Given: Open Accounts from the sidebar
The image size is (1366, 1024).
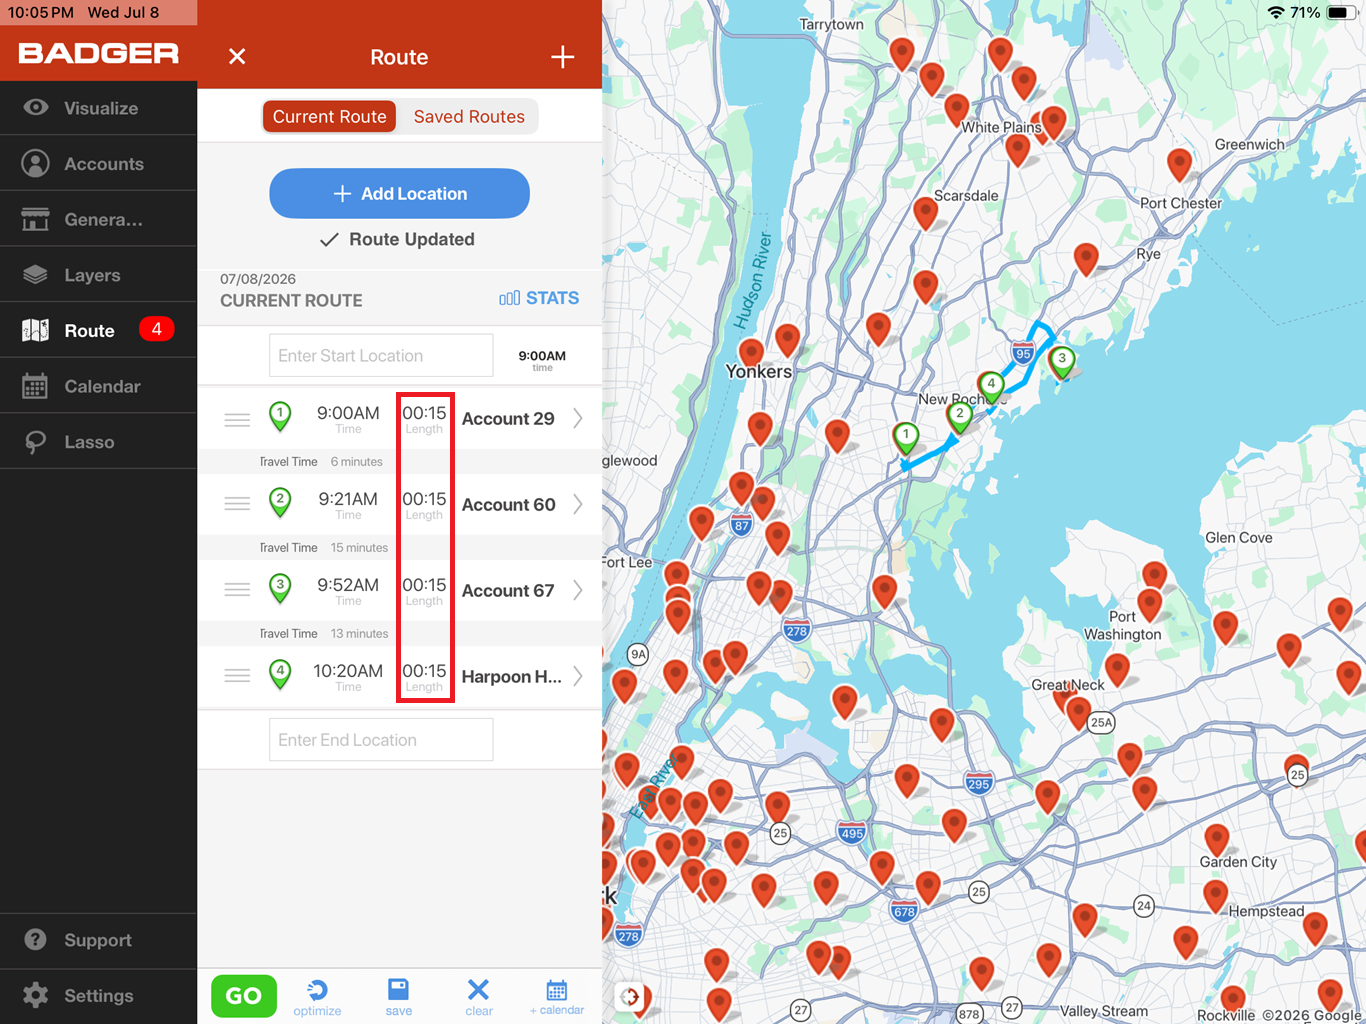Looking at the screenshot, I should (98, 164).
